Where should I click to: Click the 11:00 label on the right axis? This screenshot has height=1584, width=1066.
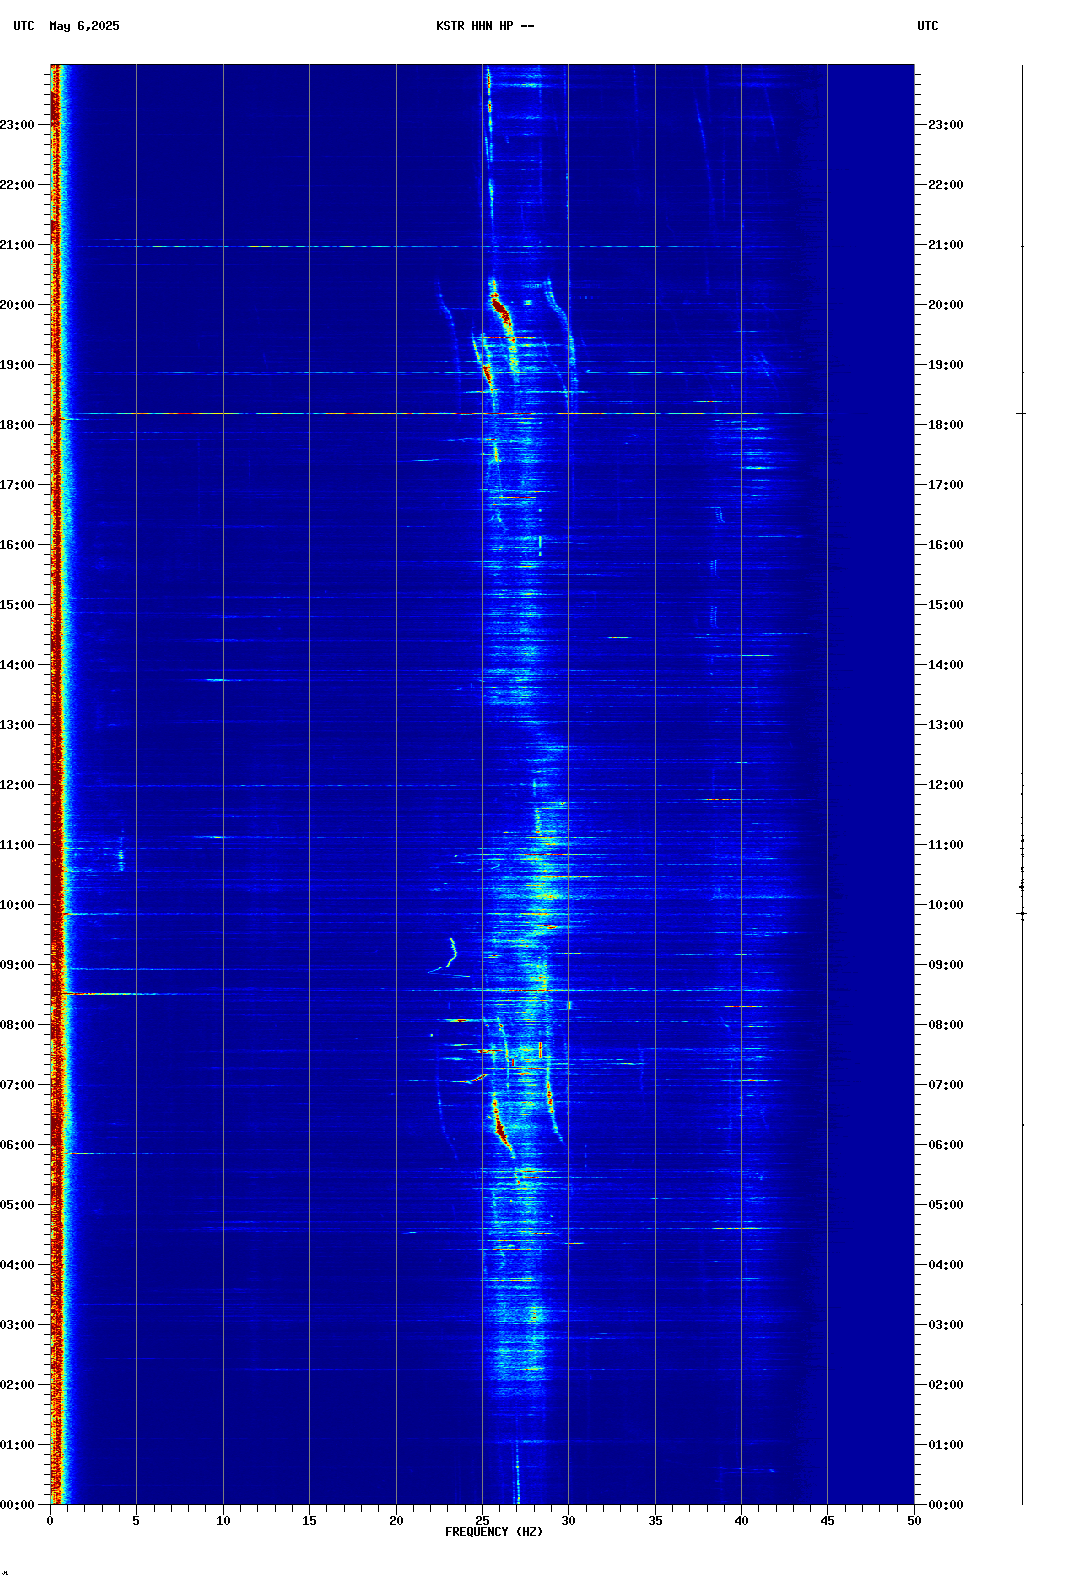(x=946, y=845)
